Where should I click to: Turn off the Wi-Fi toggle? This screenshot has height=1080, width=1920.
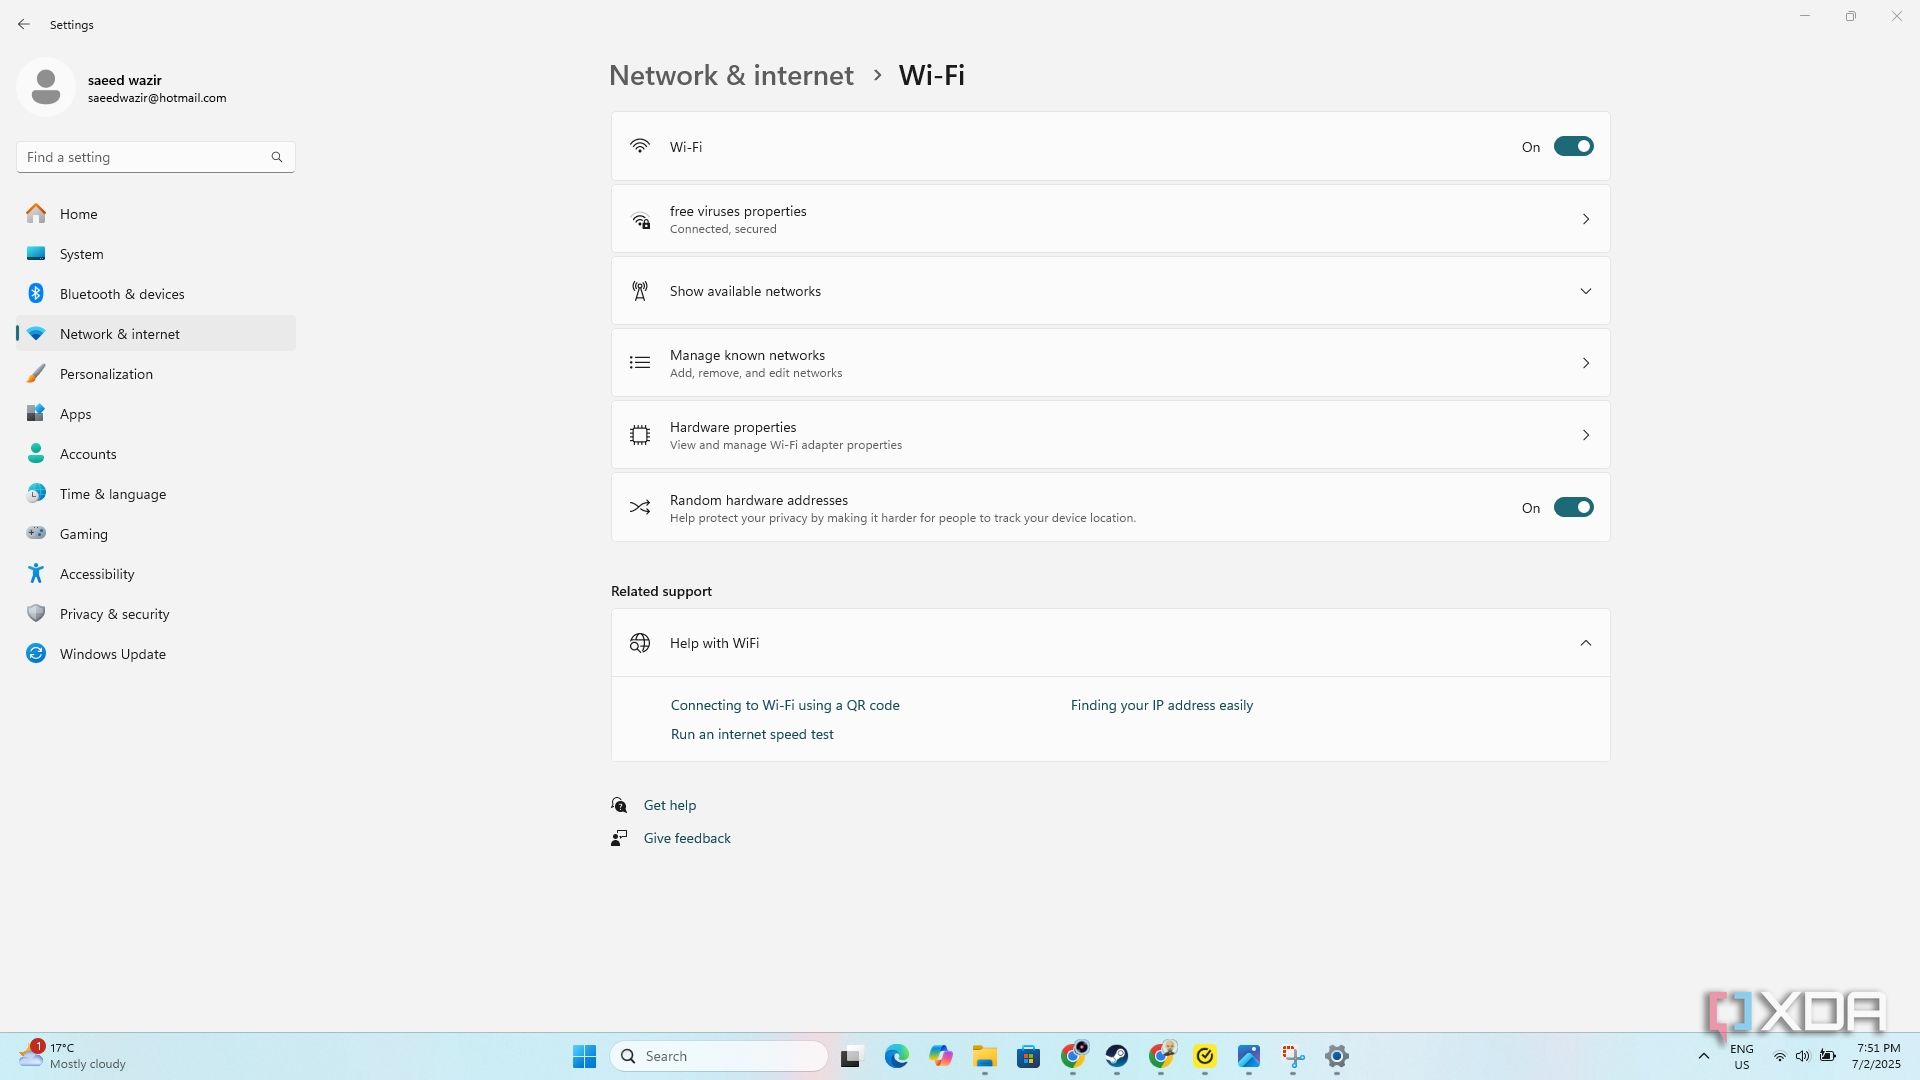coord(1573,147)
